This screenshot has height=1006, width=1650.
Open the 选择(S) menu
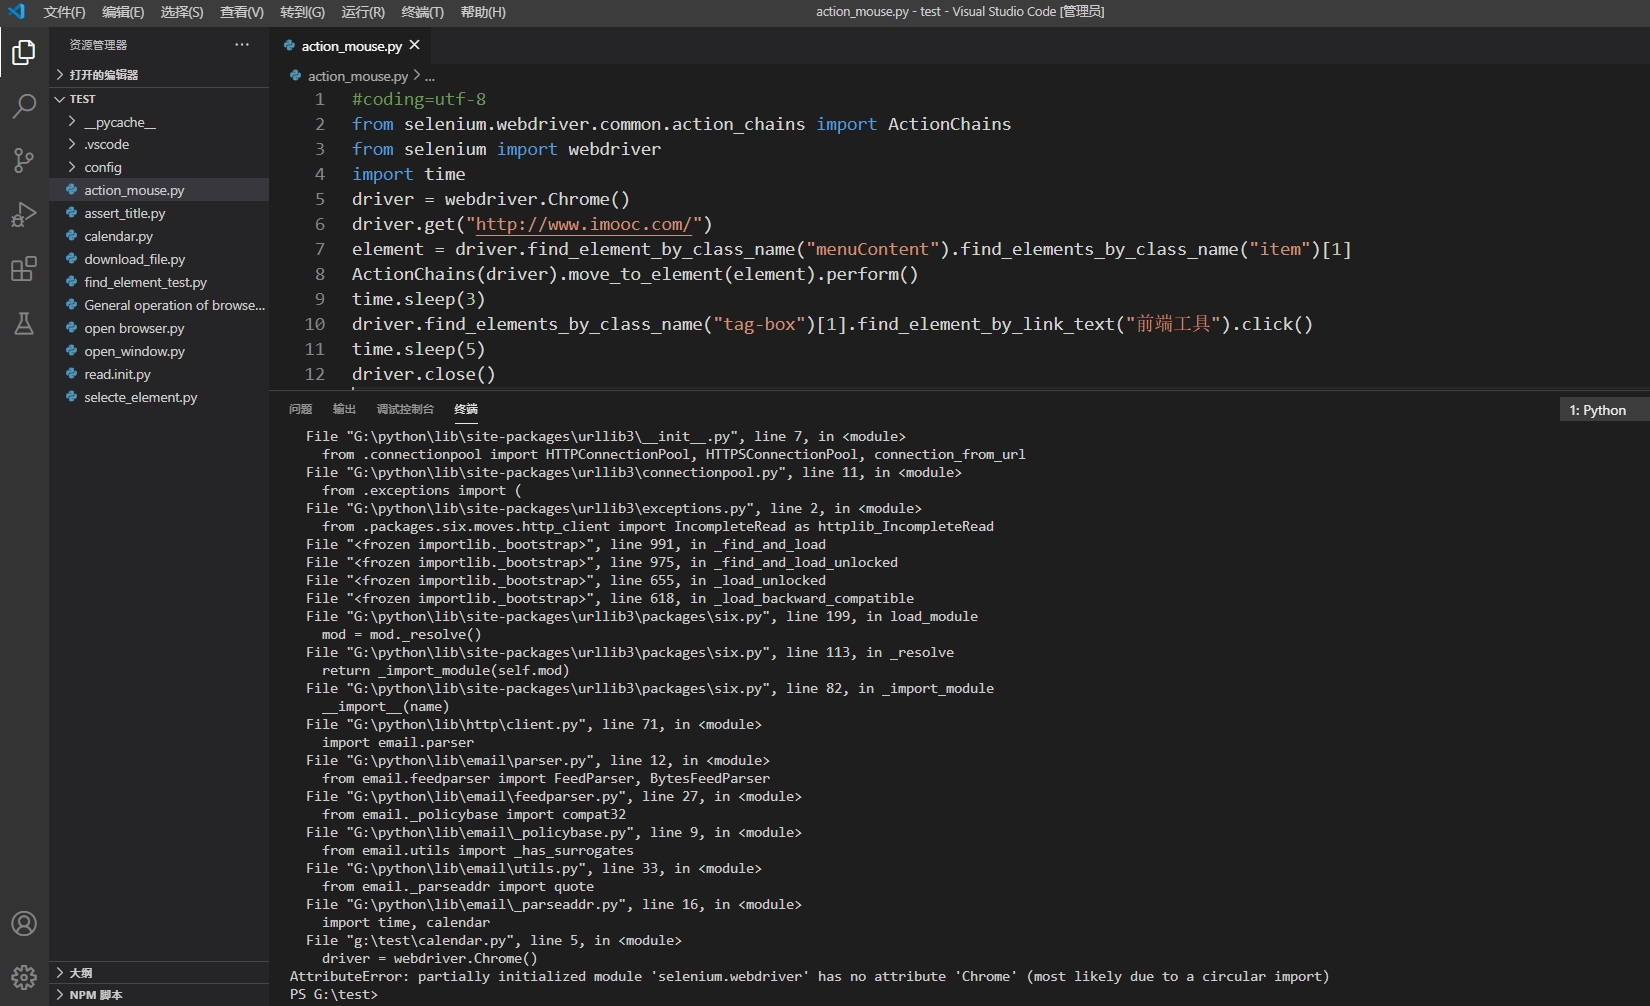point(182,12)
